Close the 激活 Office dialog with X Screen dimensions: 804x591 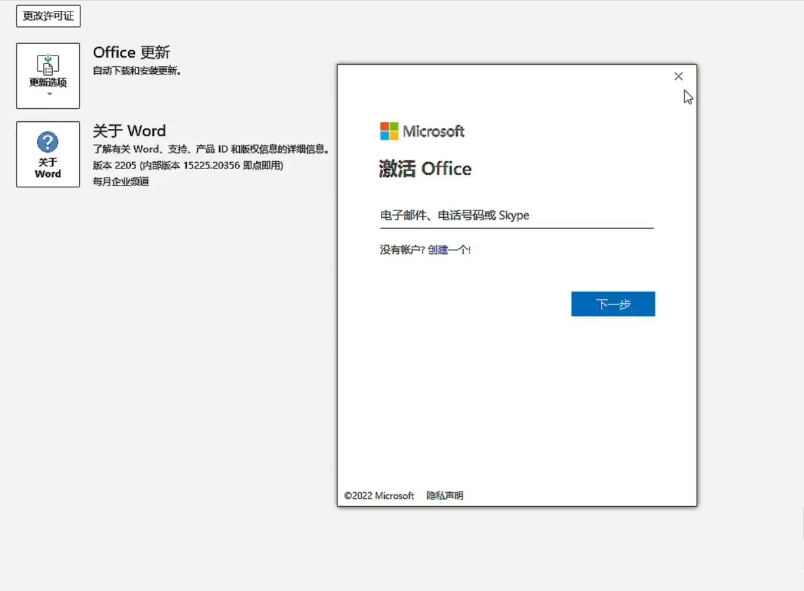click(x=678, y=77)
